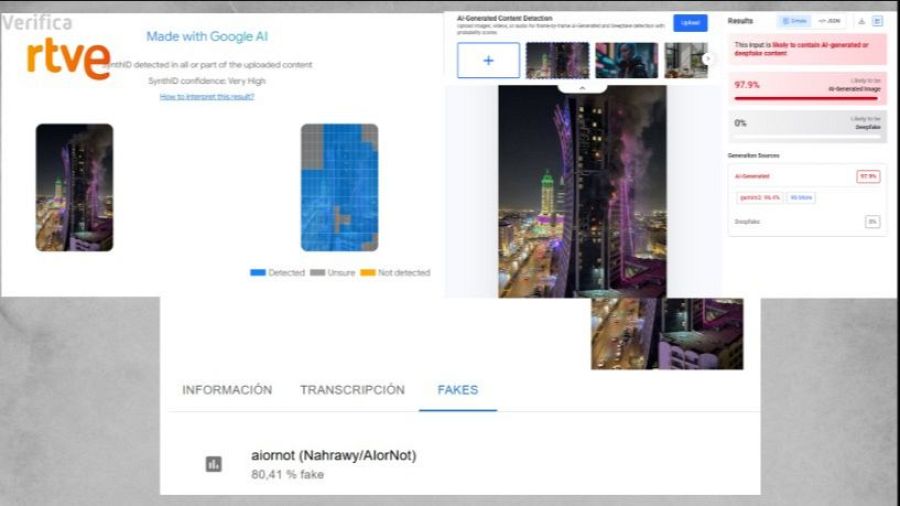Select the cyberpunk woman sample thumbnail
Image resolution: width=900 pixels, height=506 pixels.
(627, 60)
